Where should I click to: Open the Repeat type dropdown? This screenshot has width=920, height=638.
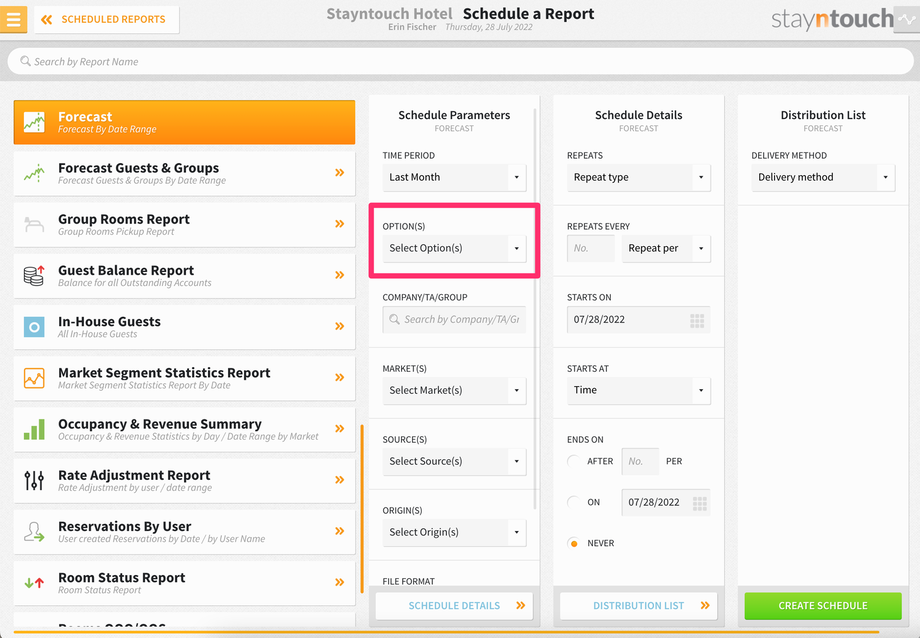coord(638,177)
